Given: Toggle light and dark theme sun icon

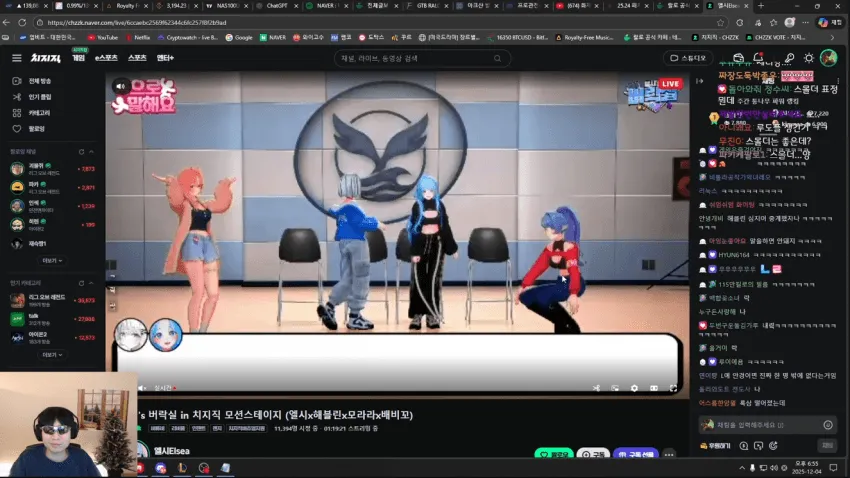Looking at the screenshot, I should 809,58.
